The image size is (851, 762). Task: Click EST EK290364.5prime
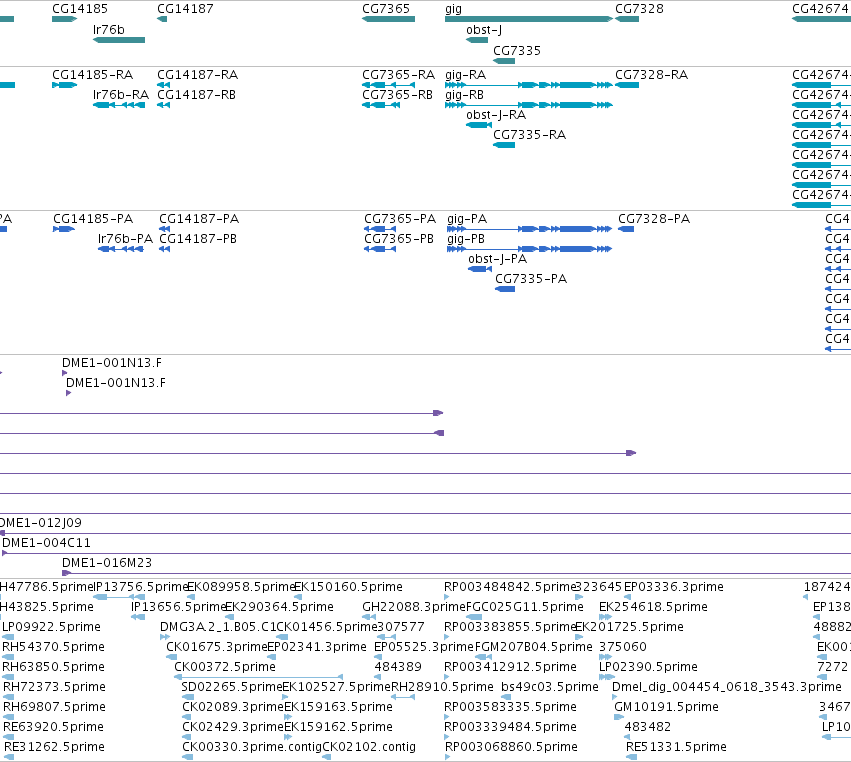coord(279,607)
